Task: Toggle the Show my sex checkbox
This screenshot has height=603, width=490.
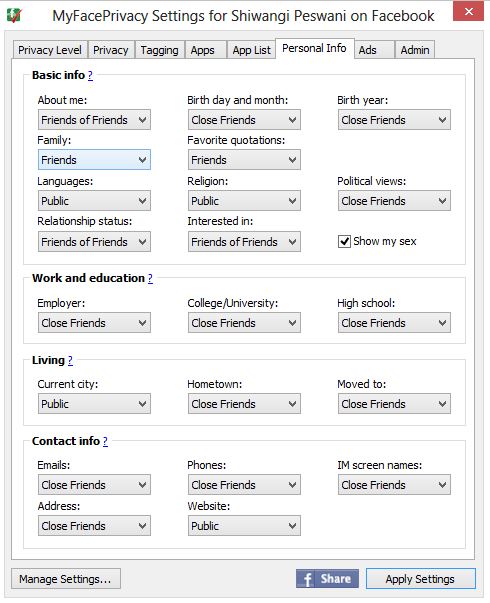Action: pyautogui.click(x=344, y=242)
